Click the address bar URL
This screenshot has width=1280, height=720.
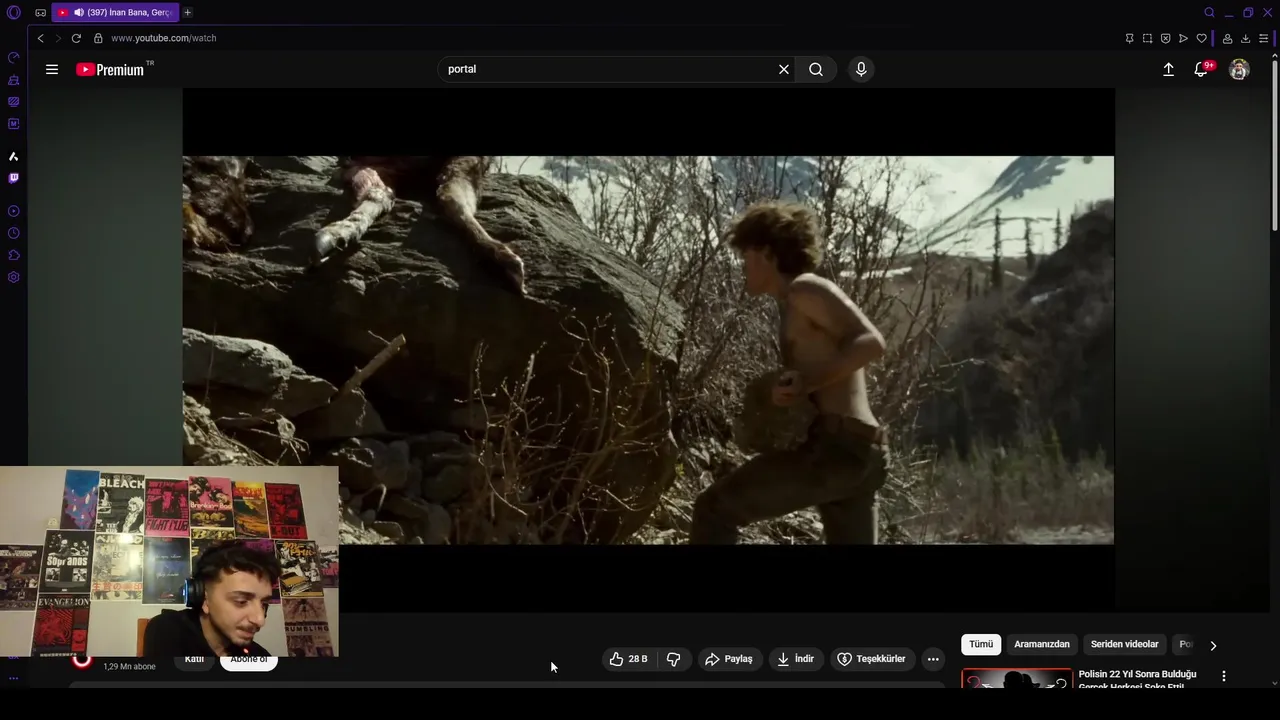[164, 38]
